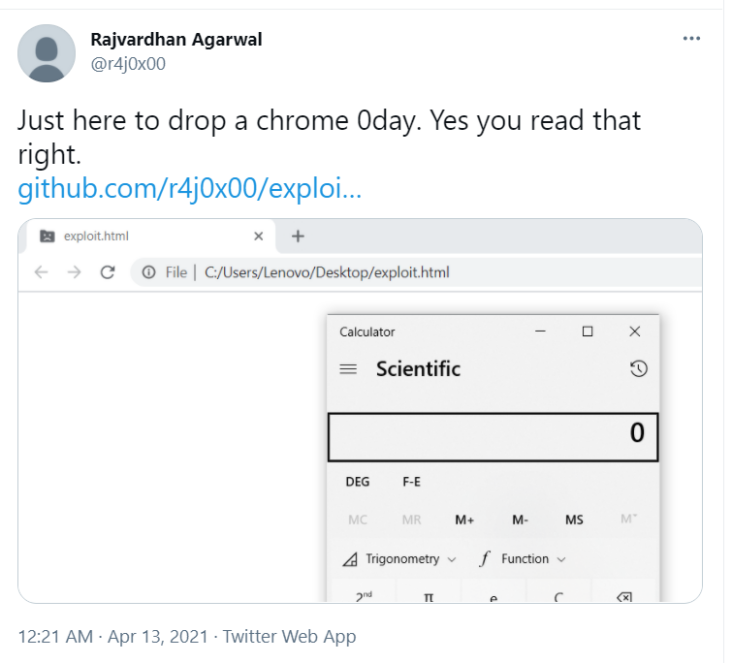Click the M+ memory add button
732x663 pixels.
[x=465, y=520]
